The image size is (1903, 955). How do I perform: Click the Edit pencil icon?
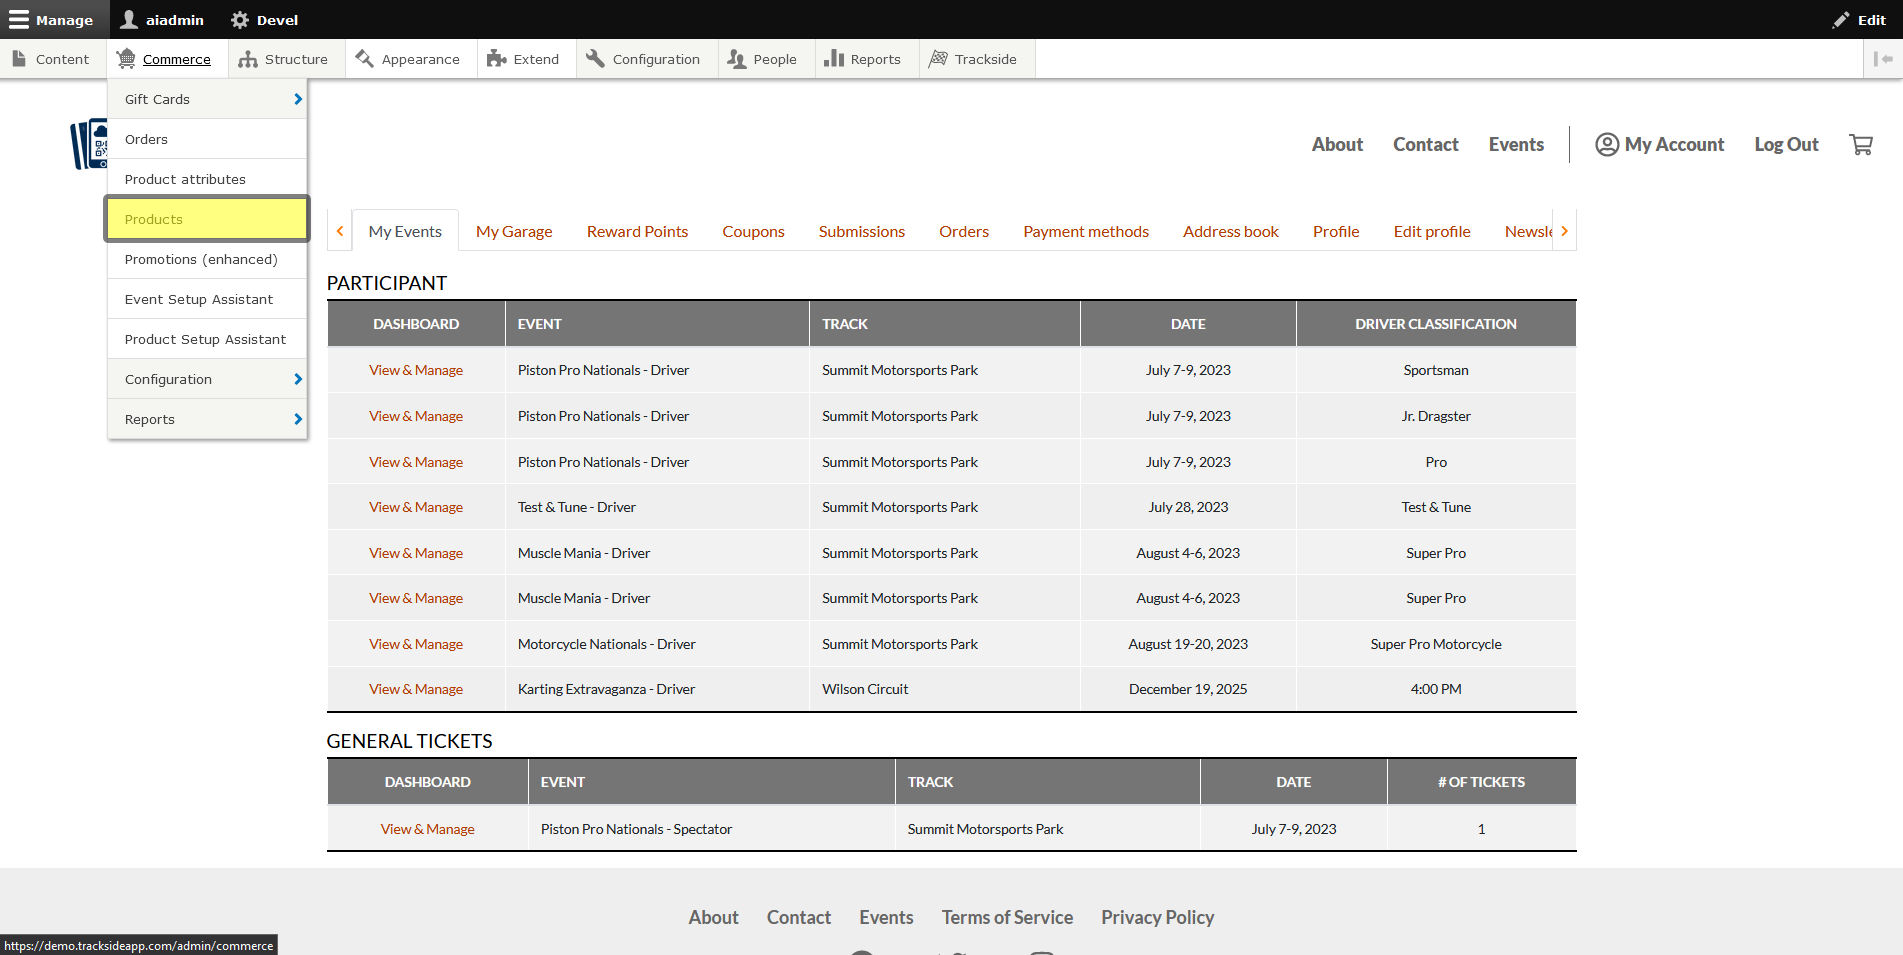[x=1841, y=20]
